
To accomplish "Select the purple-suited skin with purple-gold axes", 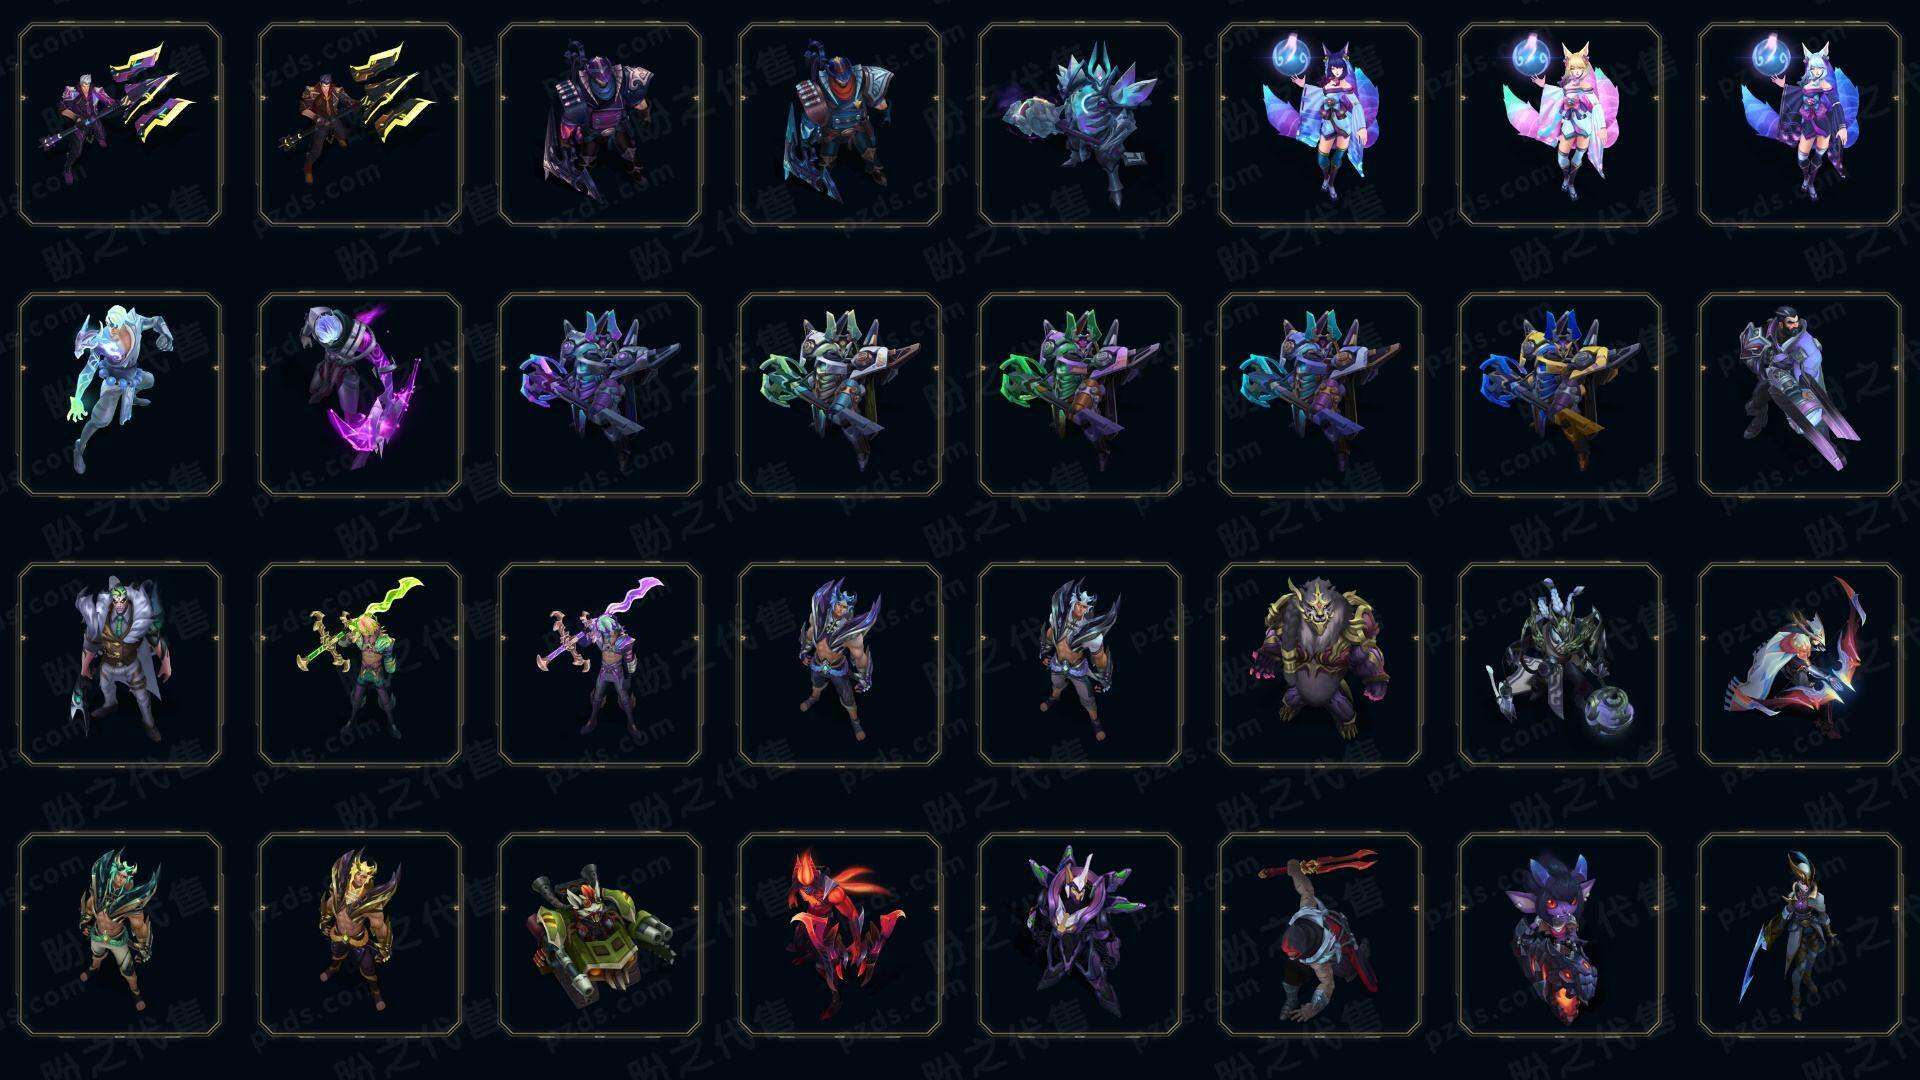I will pyautogui.click(x=120, y=125).
